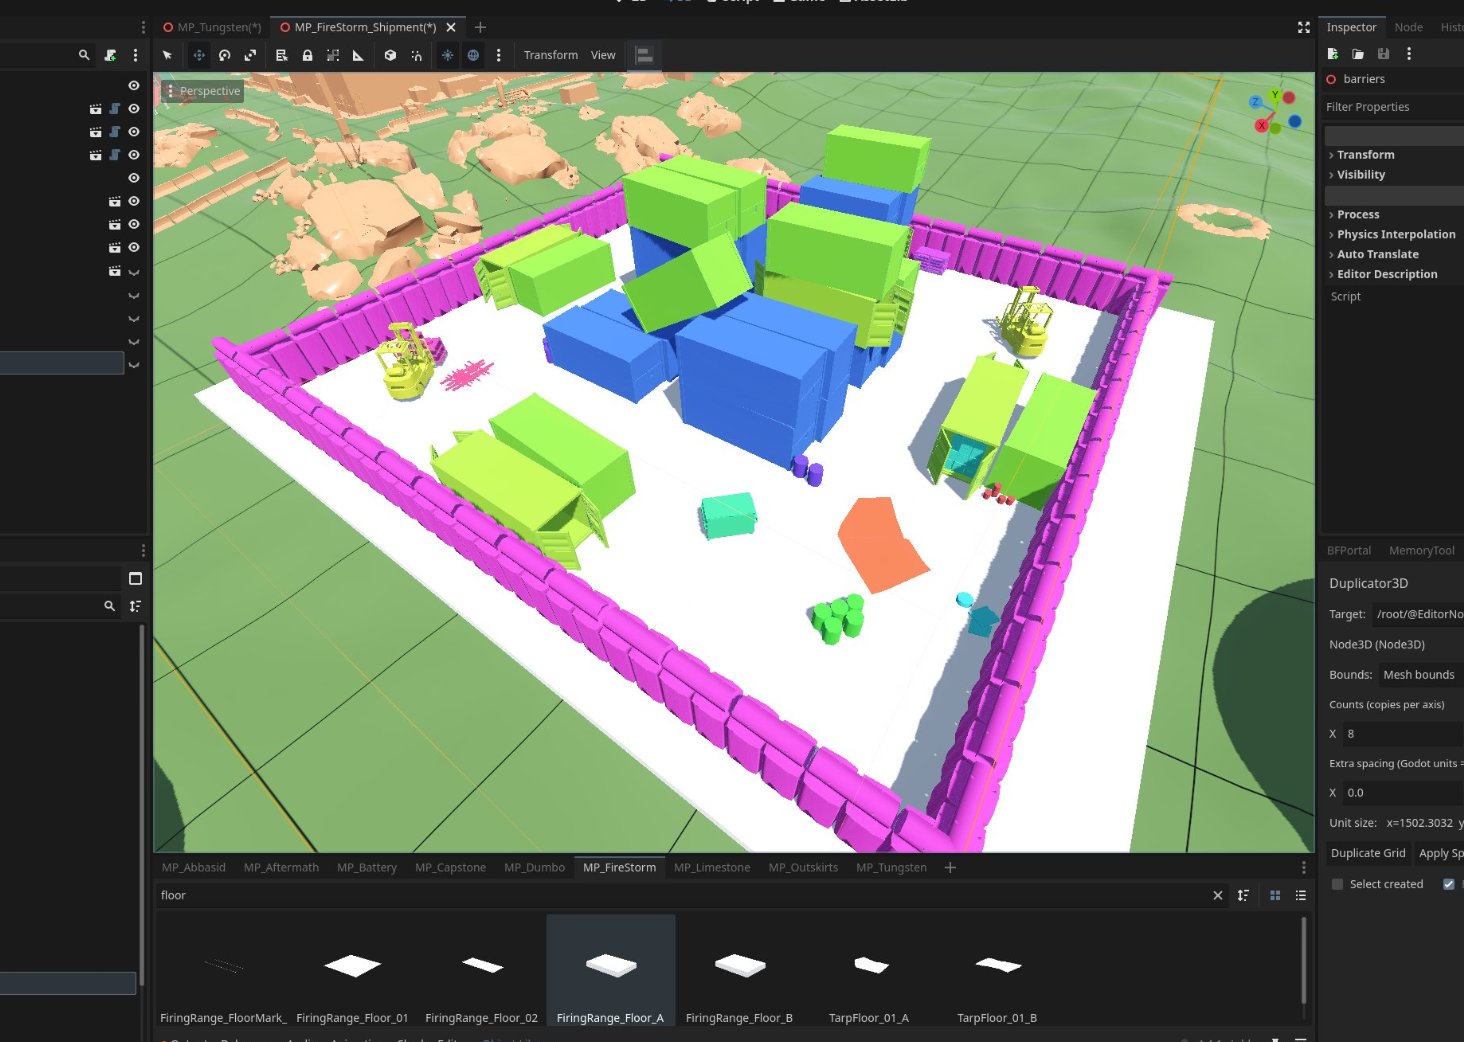This screenshot has width=1464, height=1042.
Task: Toggle distraction-free mode icon
Action: click(1304, 27)
